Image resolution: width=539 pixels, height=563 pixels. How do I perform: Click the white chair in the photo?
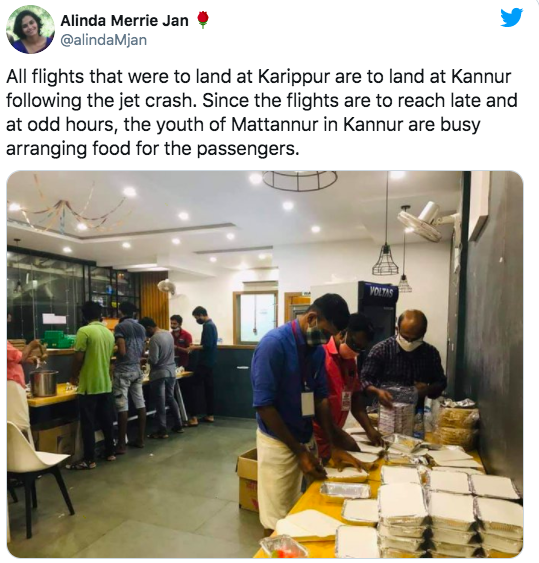pos(34,474)
